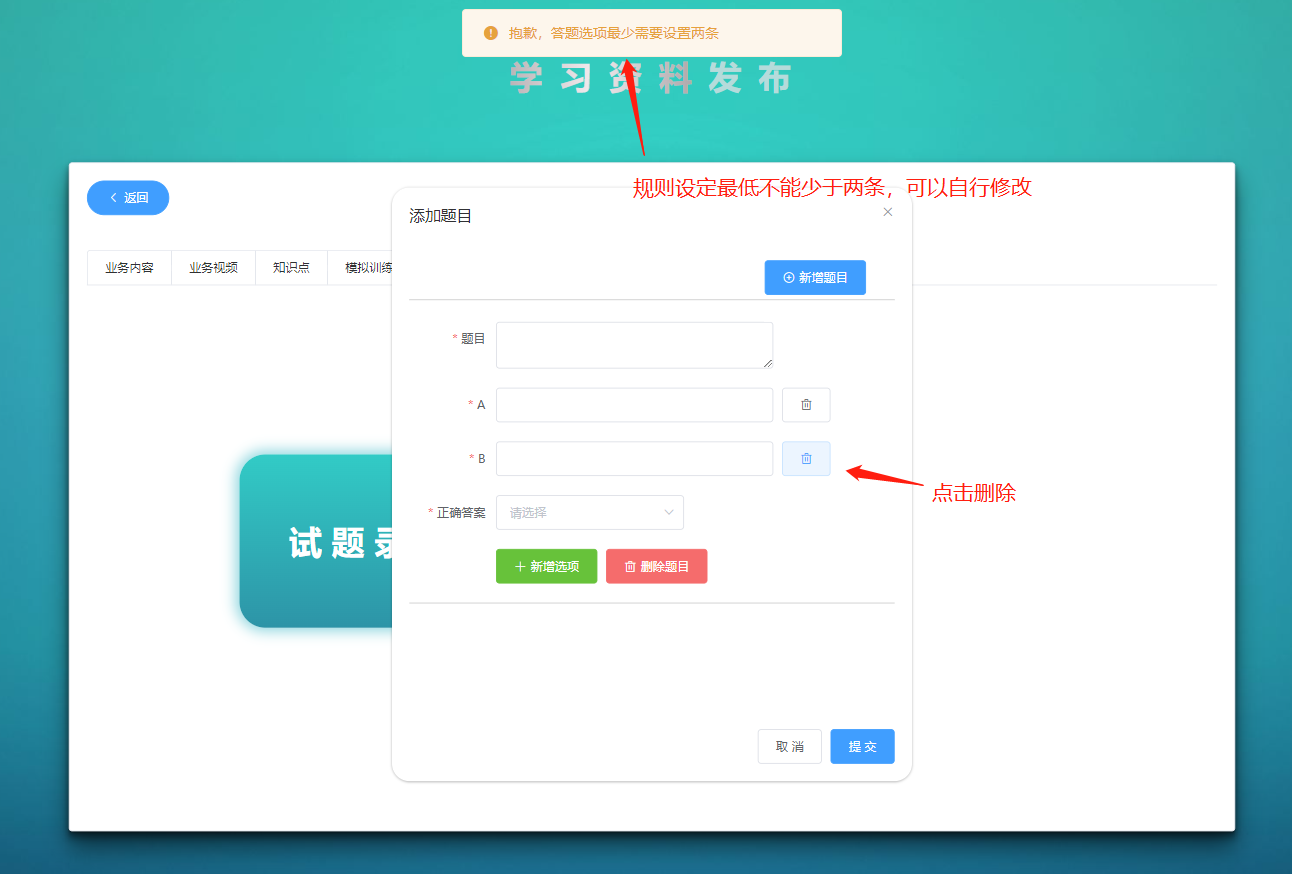Click the red 删除题目 button
Image resolution: width=1292 pixels, height=874 pixels.
pos(656,566)
